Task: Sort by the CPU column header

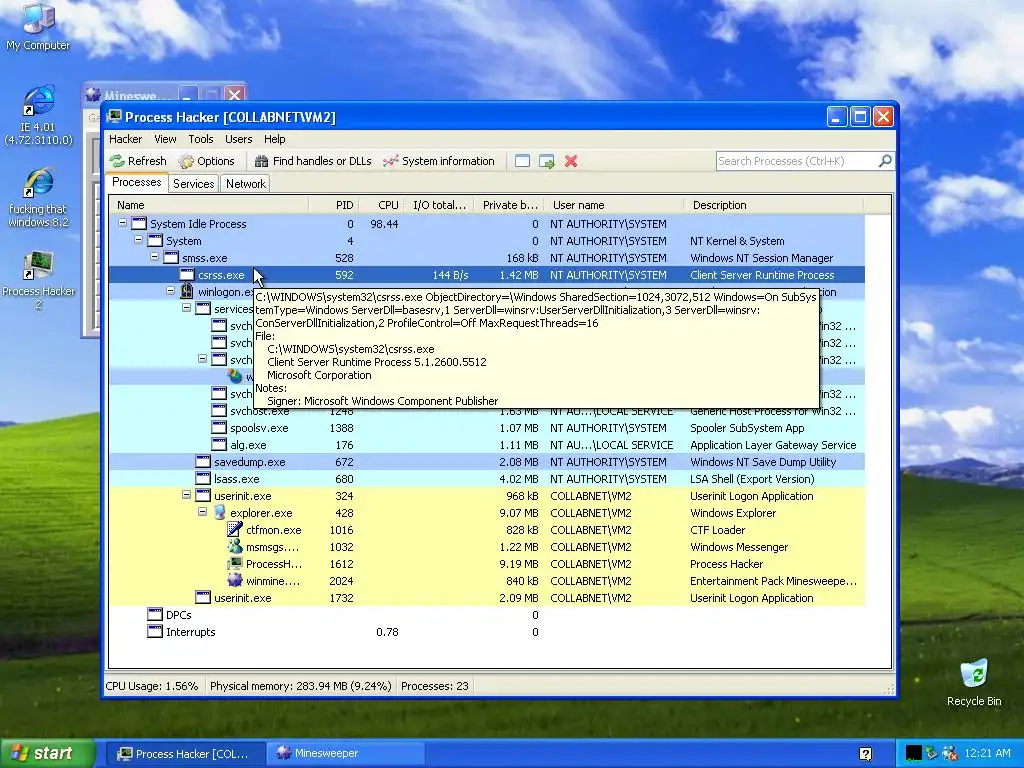Action: click(x=381, y=205)
